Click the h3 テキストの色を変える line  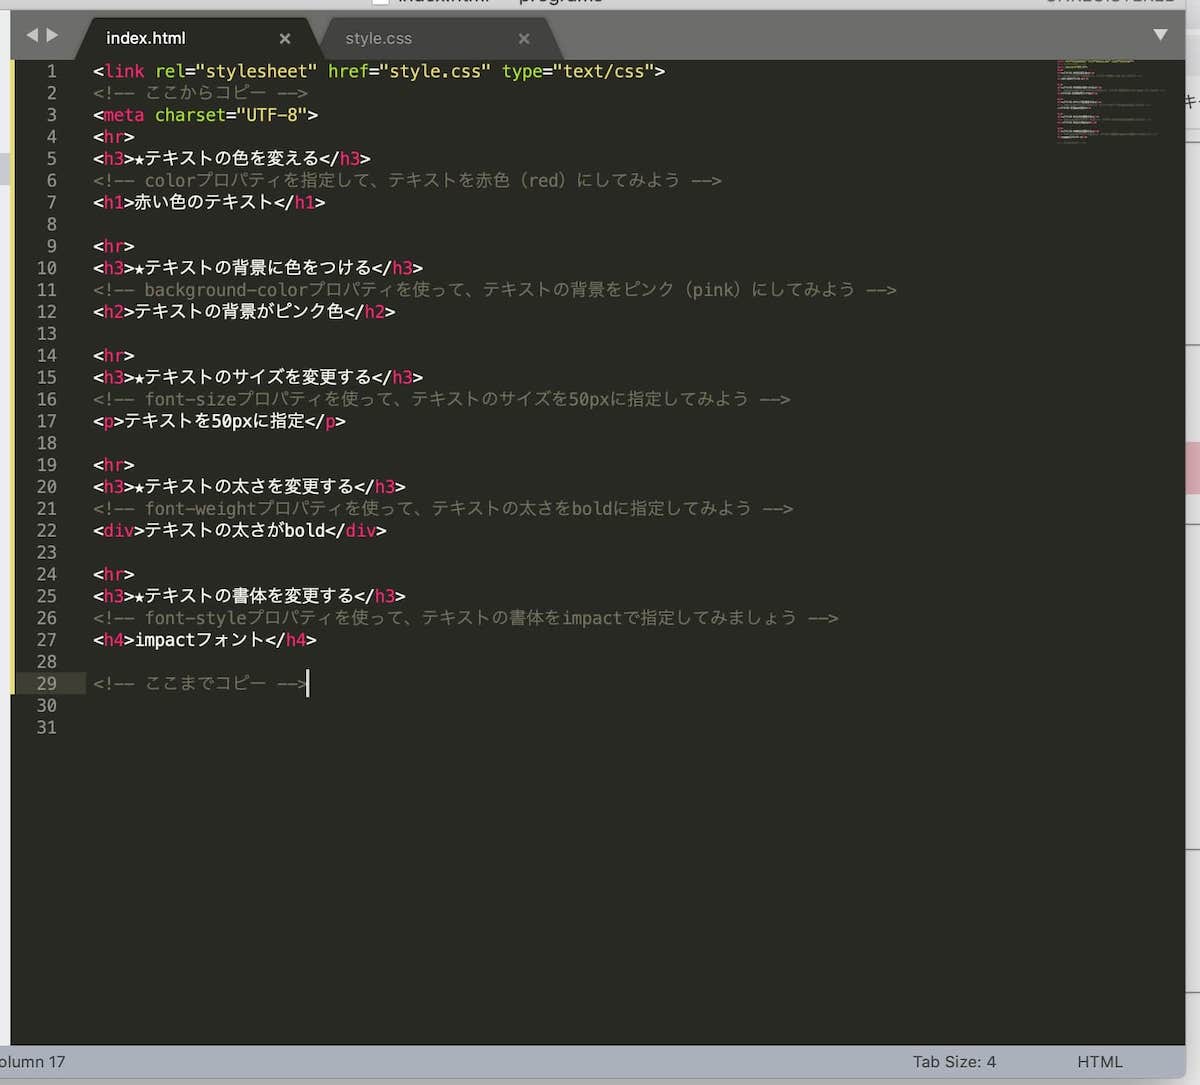click(232, 158)
